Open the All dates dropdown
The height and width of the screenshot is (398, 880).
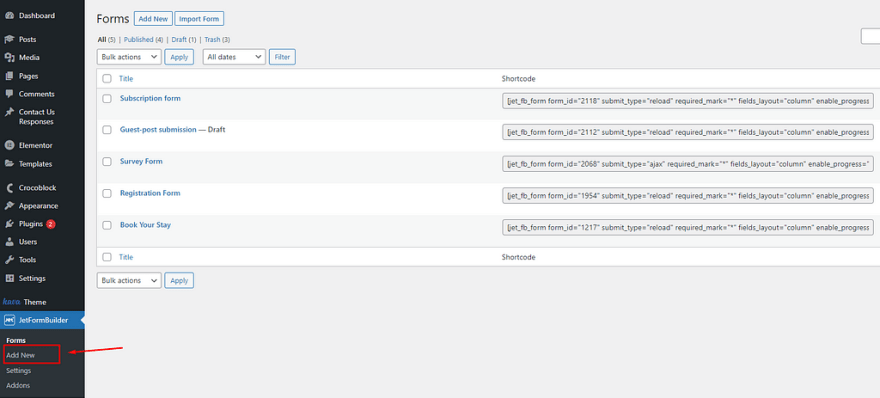(234, 57)
